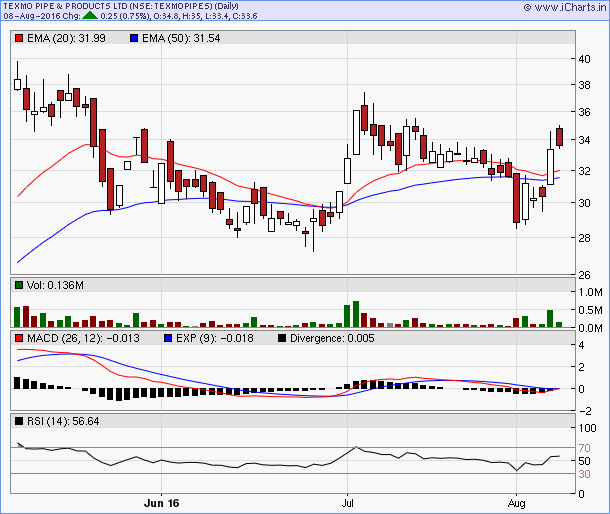Viewport: 610px width, 514px height.
Task: Click the 28 price axis label
Action: [x=584, y=238]
